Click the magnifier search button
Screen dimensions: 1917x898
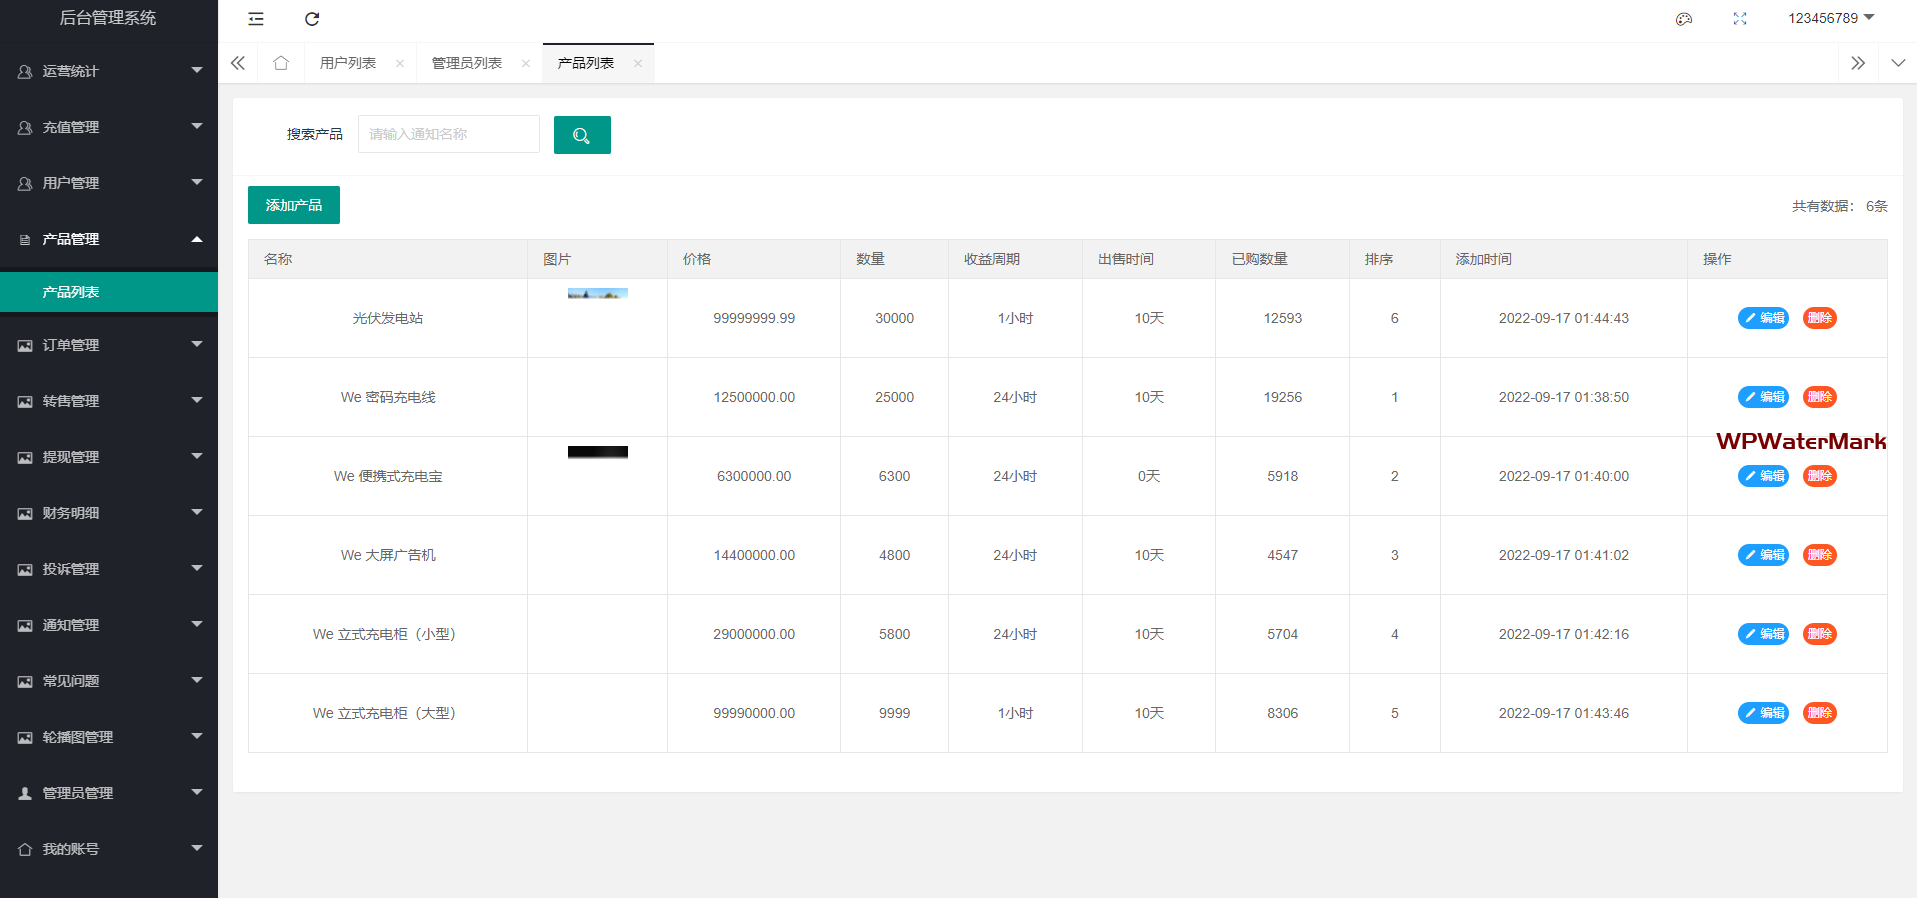click(582, 135)
